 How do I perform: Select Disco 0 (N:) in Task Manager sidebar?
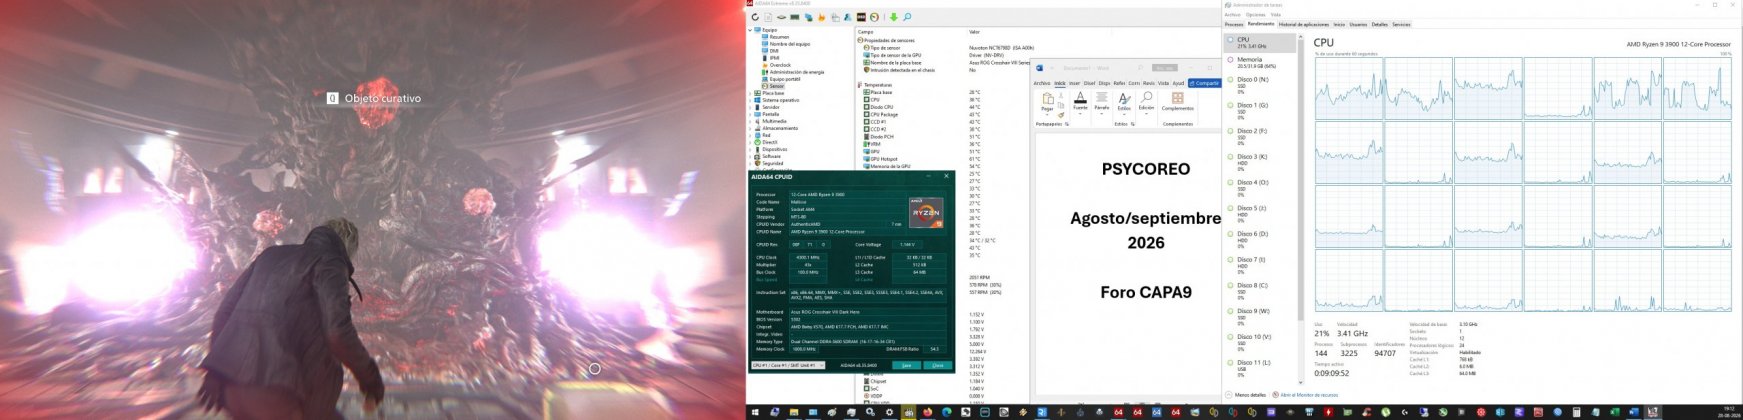[x=1261, y=85]
